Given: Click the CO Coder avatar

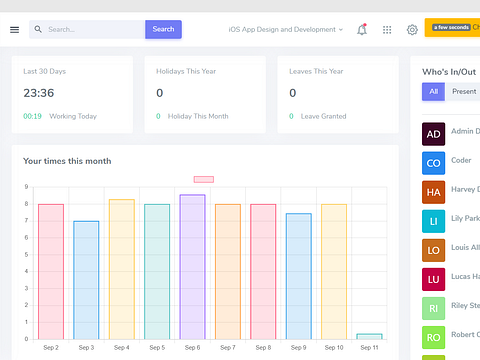Looking at the screenshot, I should [x=433, y=163].
